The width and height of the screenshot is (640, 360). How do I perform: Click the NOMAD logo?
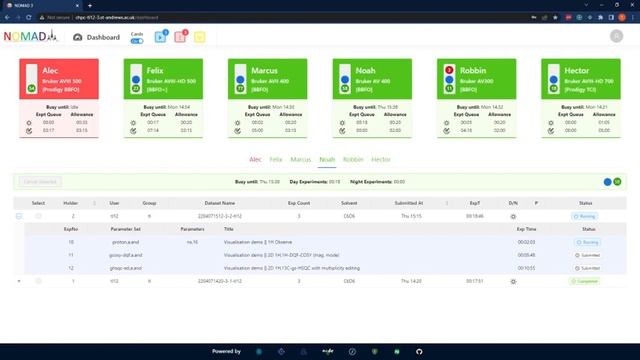[31, 36]
